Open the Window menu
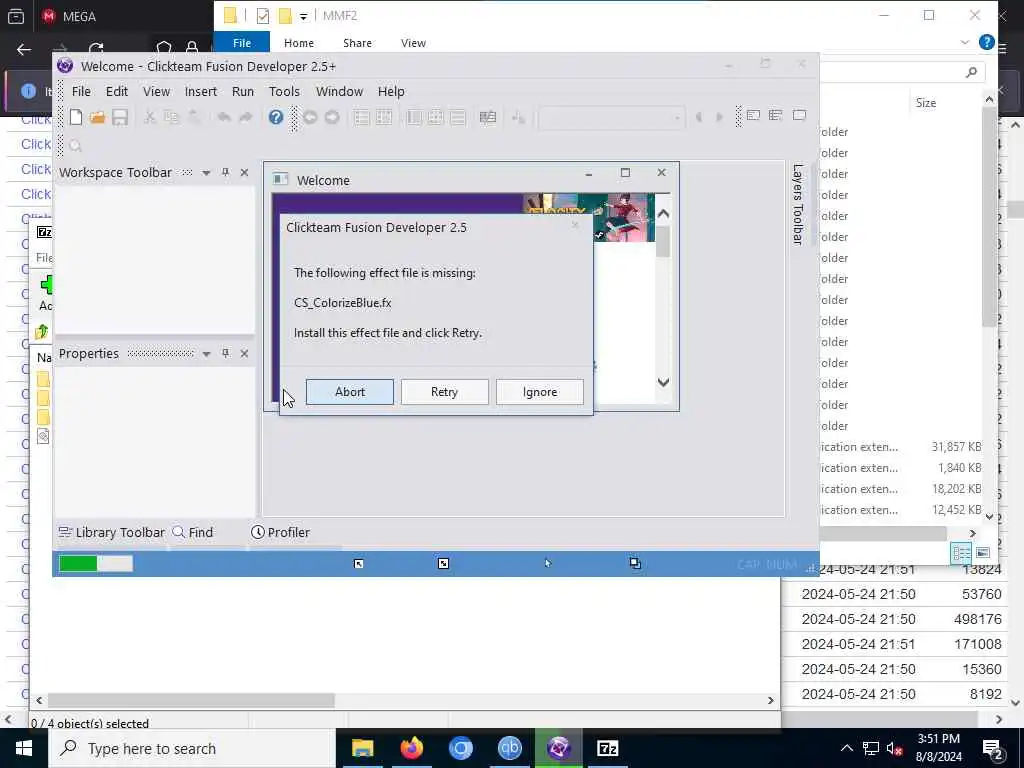 coord(339,91)
